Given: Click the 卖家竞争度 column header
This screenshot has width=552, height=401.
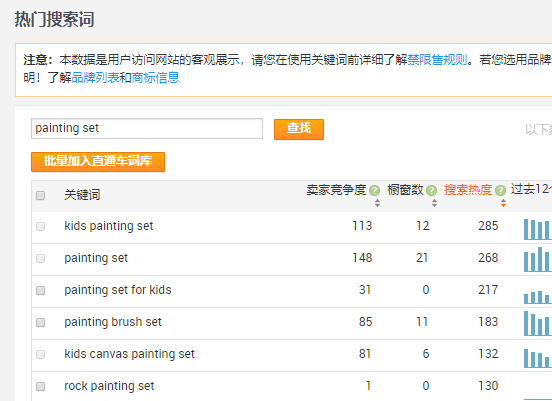Looking at the screenshot, I should [x=336, y=190].
